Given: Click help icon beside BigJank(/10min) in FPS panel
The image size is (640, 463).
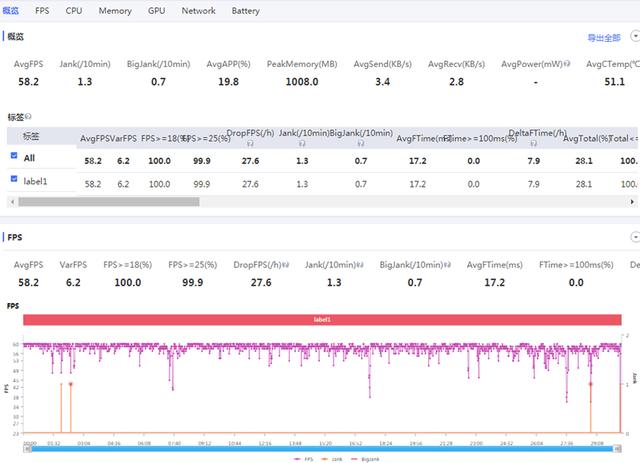Looking at the screenshot, I should pyautogui.click(x=445, y=265).
